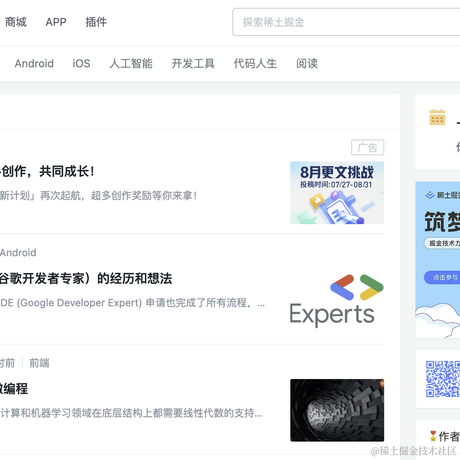Viewport: 460px width, 460px height.
Task: Open the 8月更文挑战 banner thumbnail
Action: pos(337,193)
